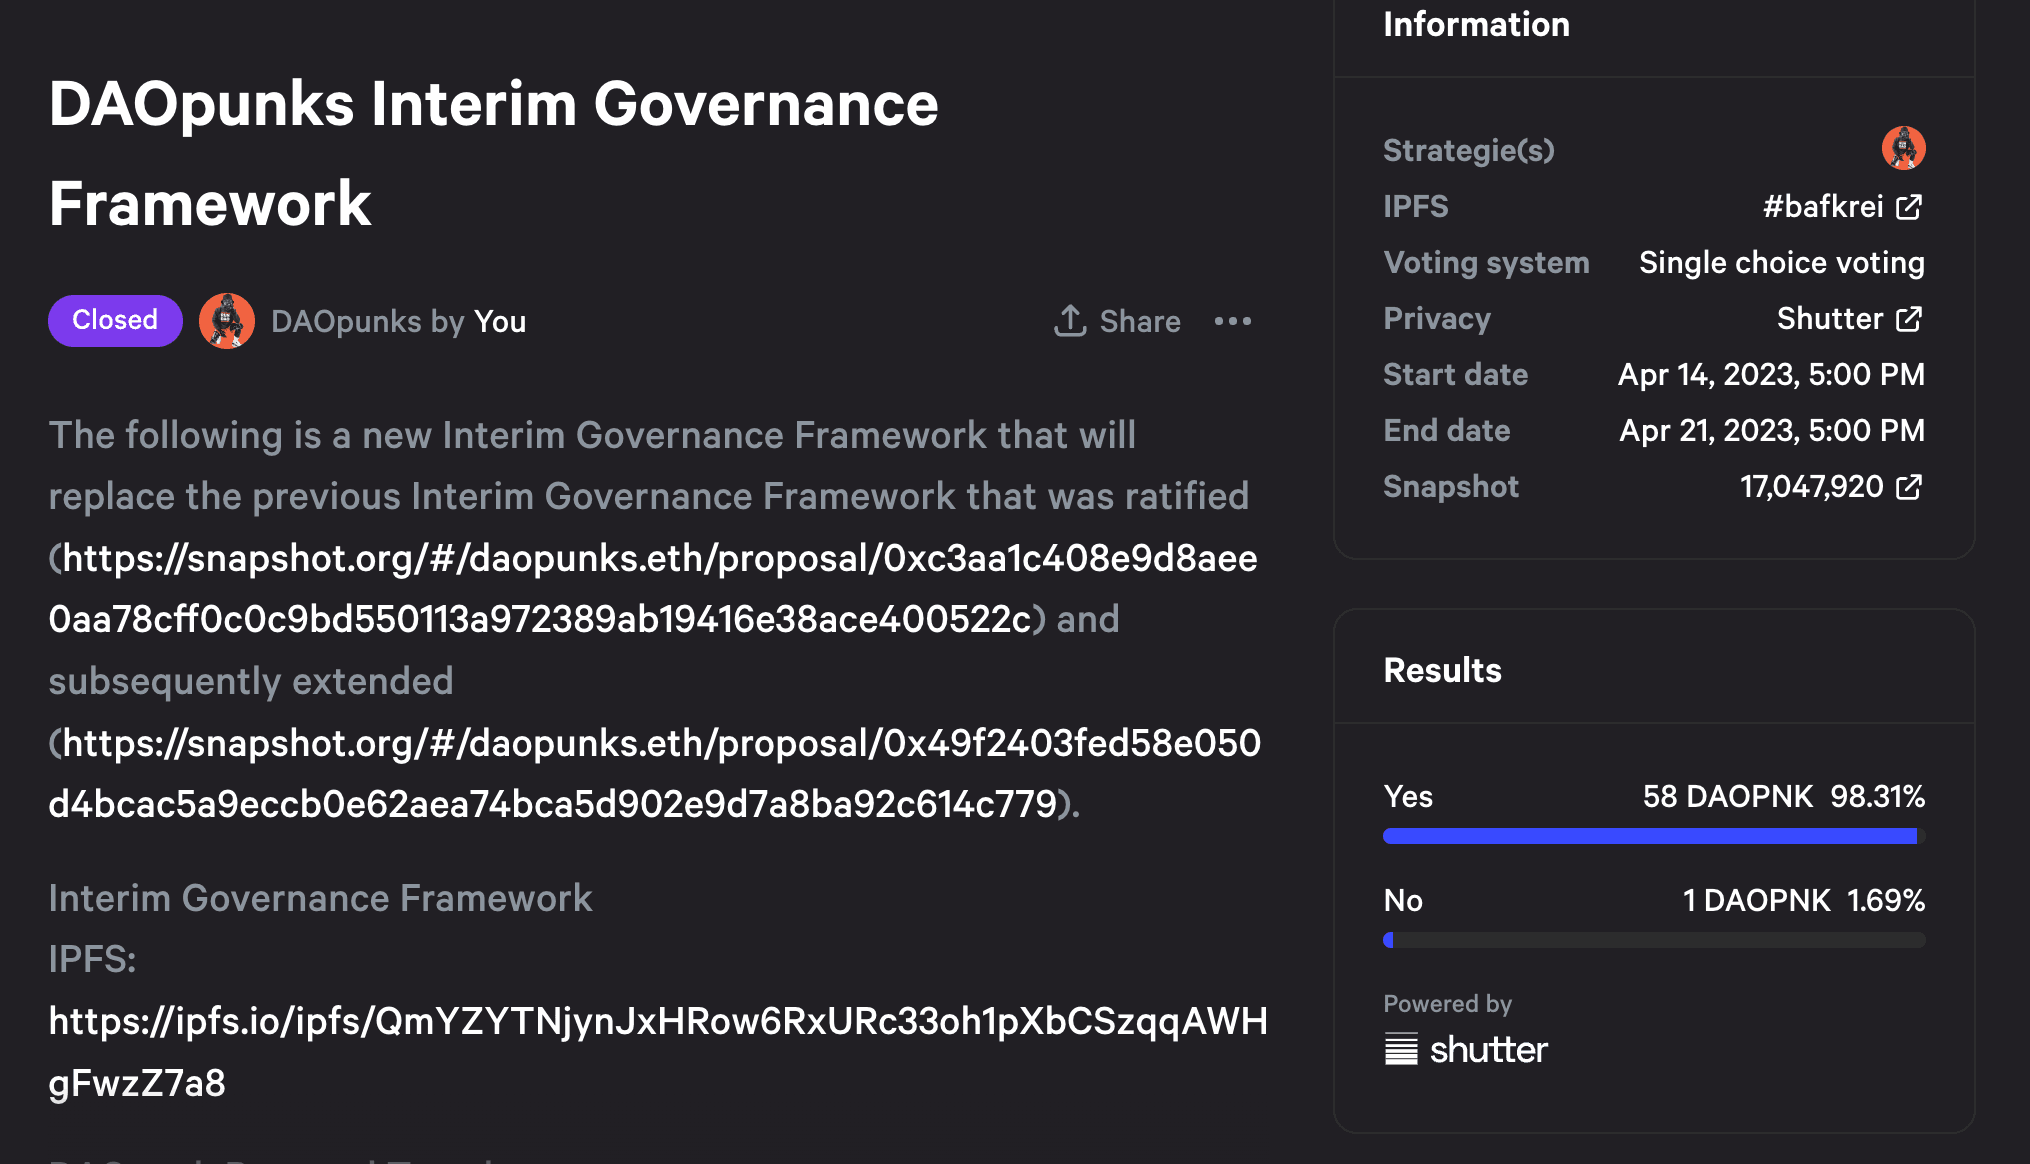Click the 'Powered by' caption
The width and height of the screenshot is (2030, 1164).
(x=1447, y=1004)
